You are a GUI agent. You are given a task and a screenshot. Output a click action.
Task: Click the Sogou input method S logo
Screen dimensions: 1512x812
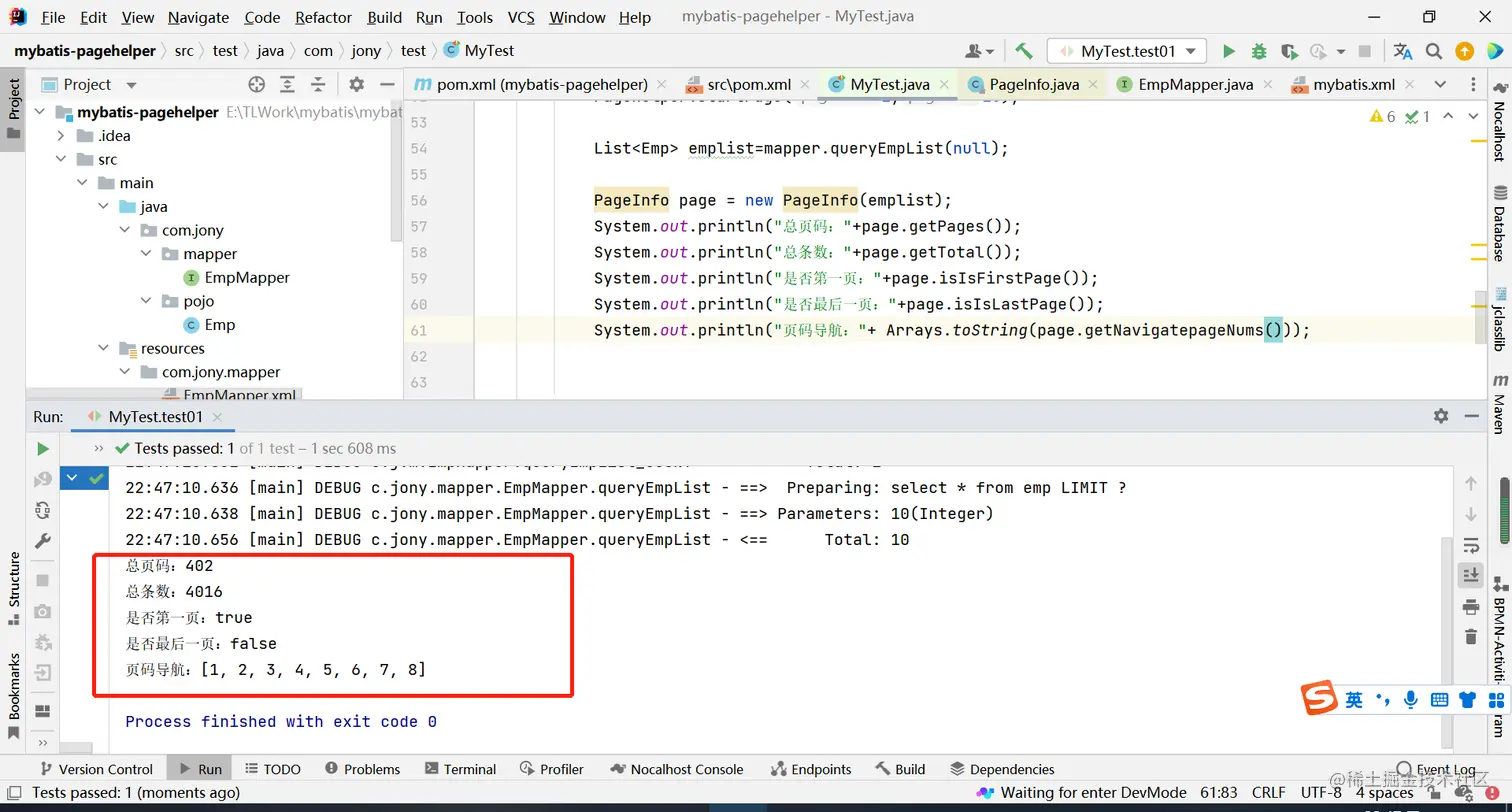pos(1320,699)
